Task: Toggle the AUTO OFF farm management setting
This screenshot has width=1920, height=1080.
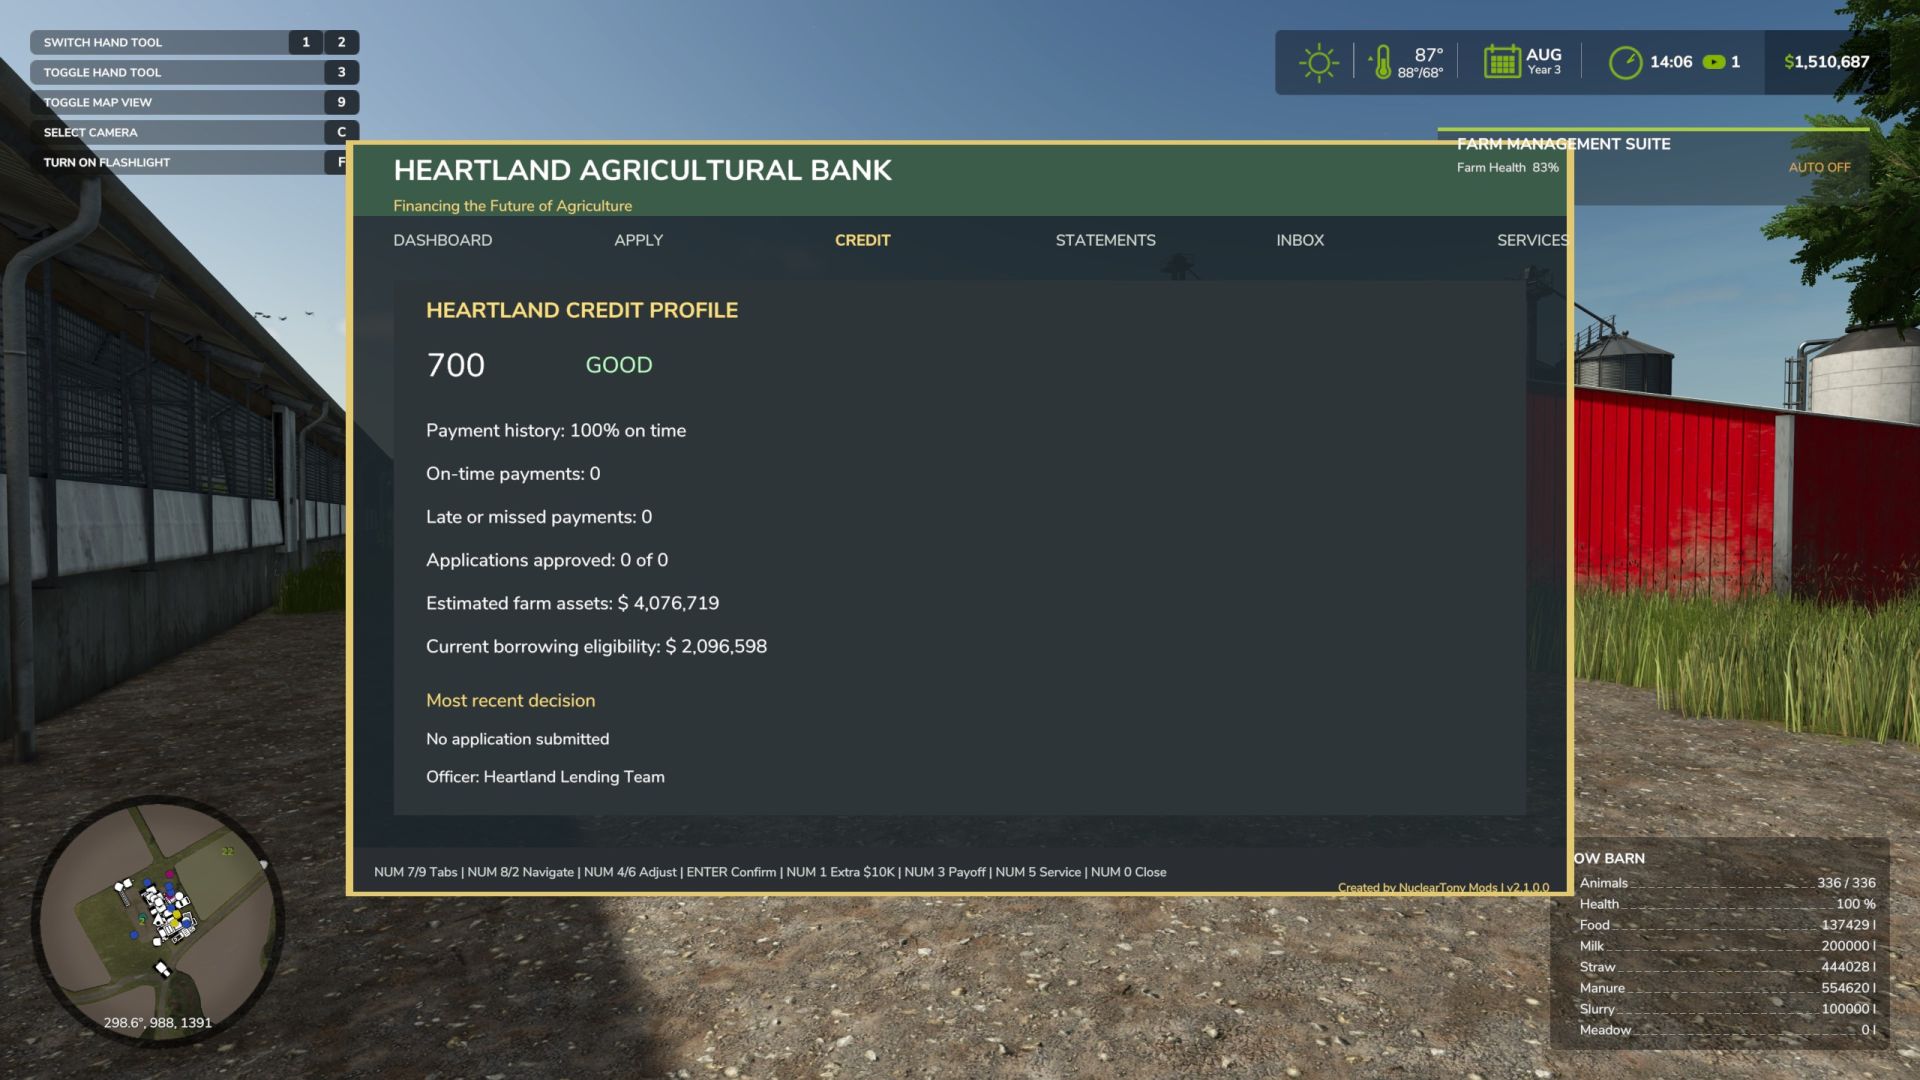Action: click(x=1819, y=167)
